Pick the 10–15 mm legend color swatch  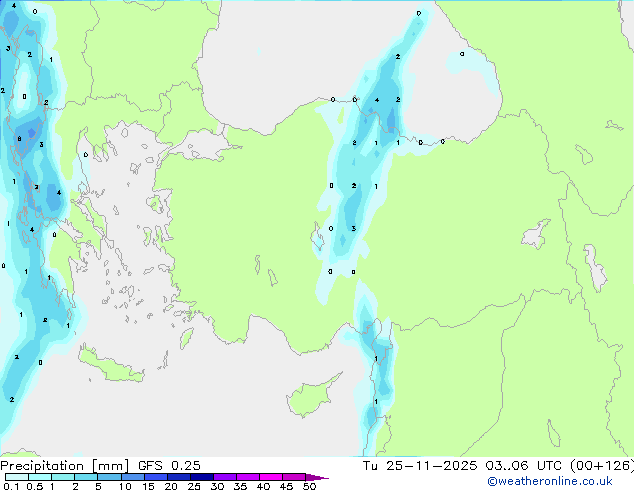[132, 477]
